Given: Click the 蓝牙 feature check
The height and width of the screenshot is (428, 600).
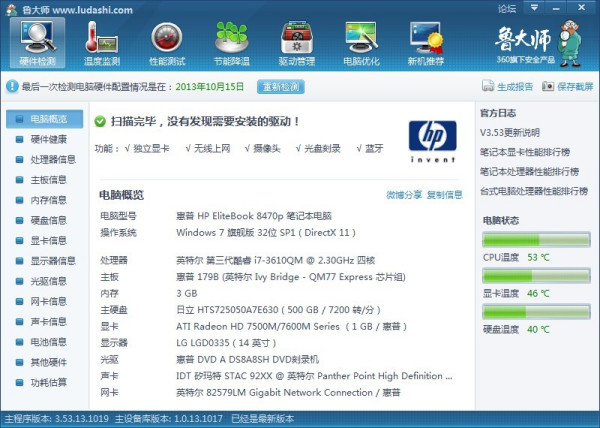Looking at the screenshot, I should (370, 148).
